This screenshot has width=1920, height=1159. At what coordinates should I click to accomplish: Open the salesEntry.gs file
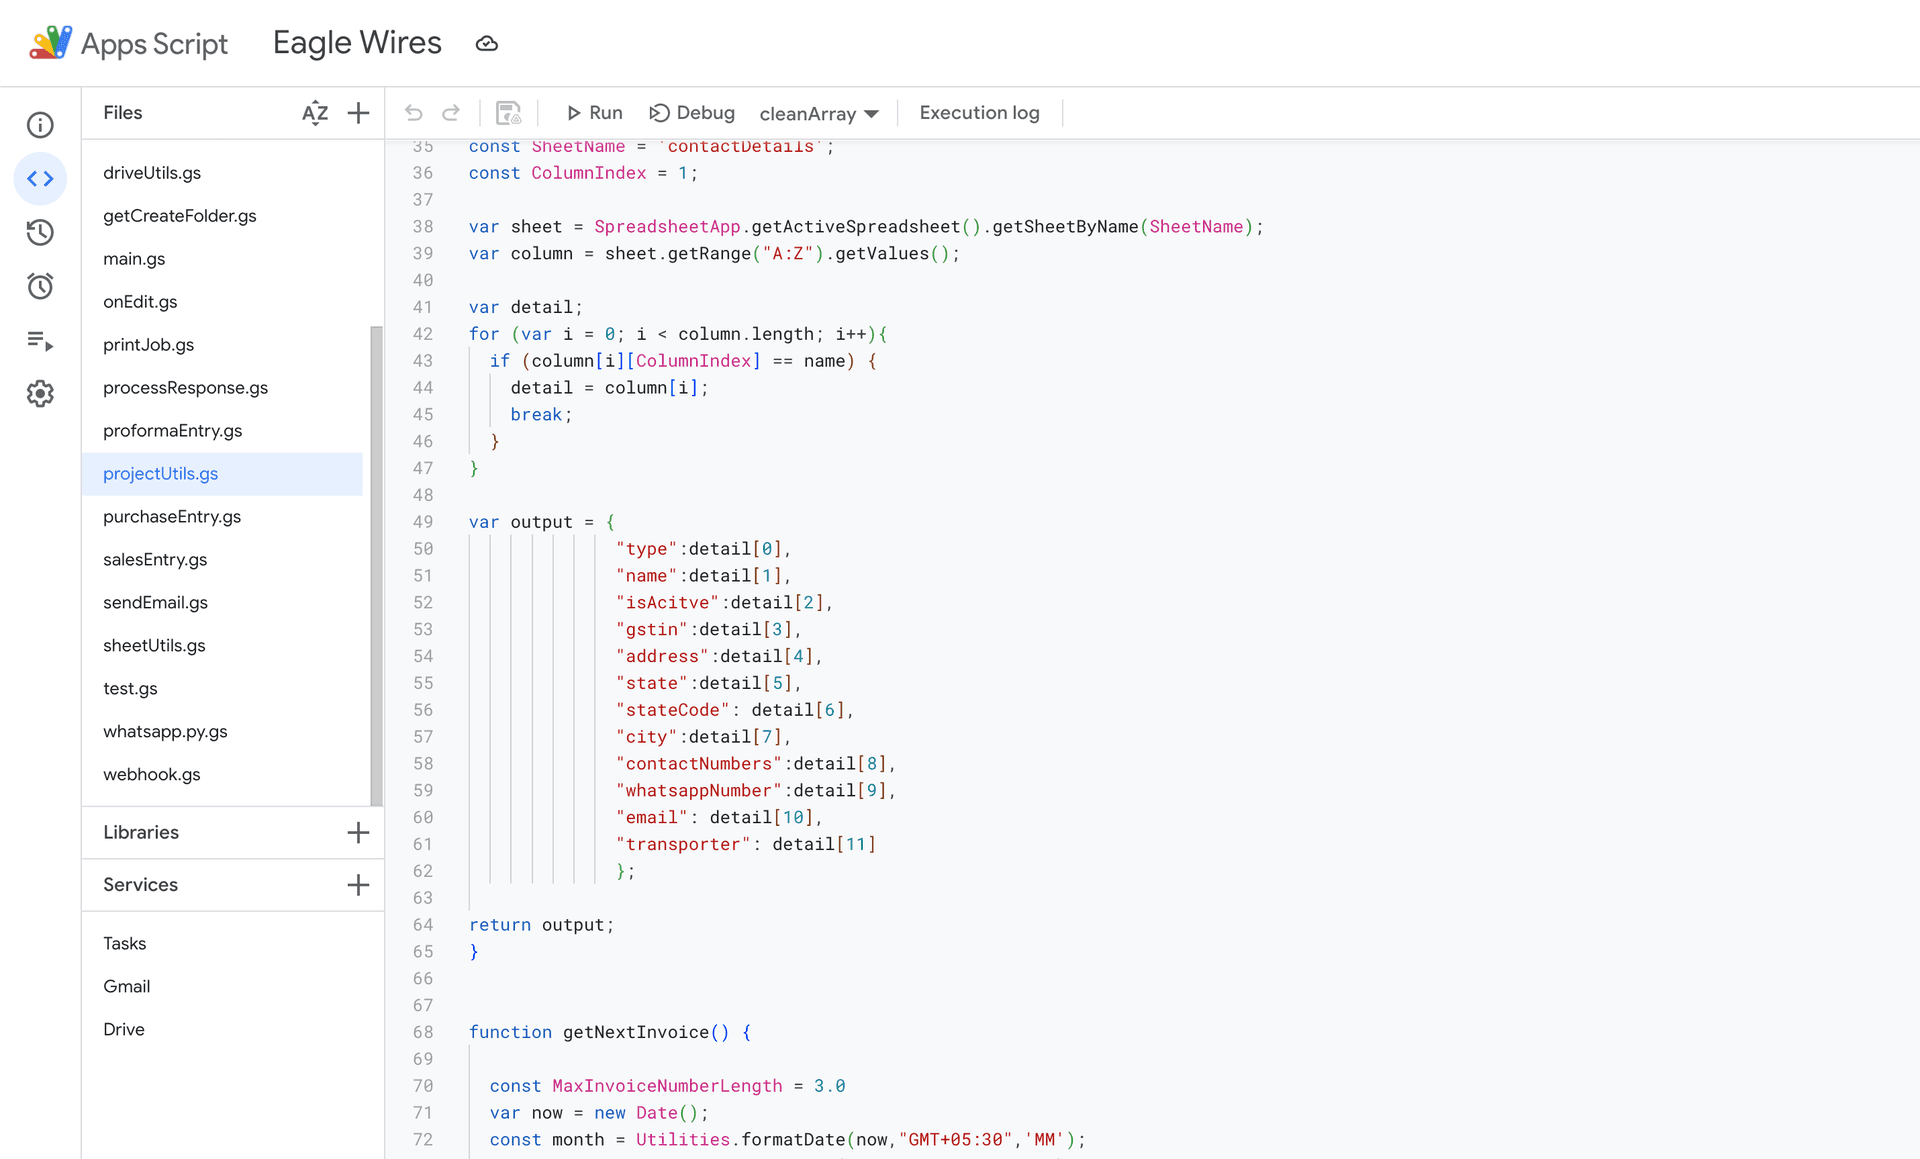click(155, 560)
